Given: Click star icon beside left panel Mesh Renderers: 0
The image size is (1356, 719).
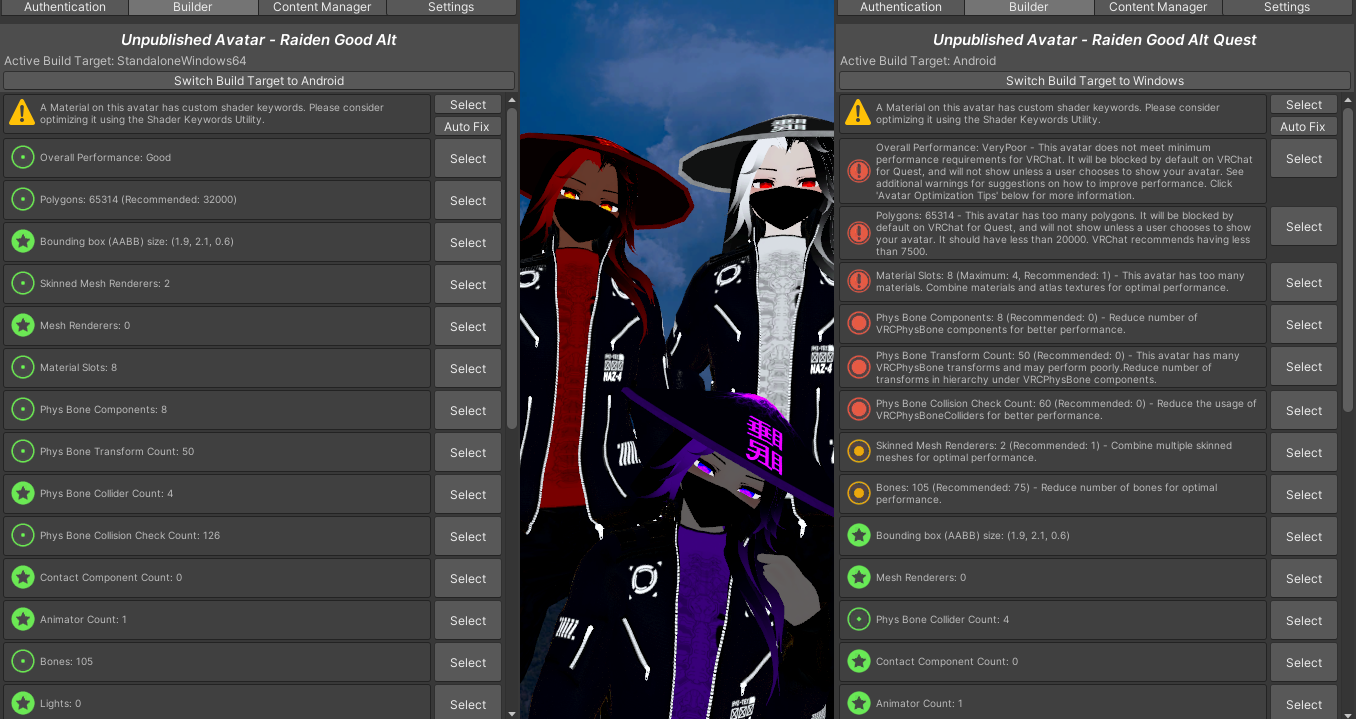Looking at the screenshot, I should tap(22, 325).
